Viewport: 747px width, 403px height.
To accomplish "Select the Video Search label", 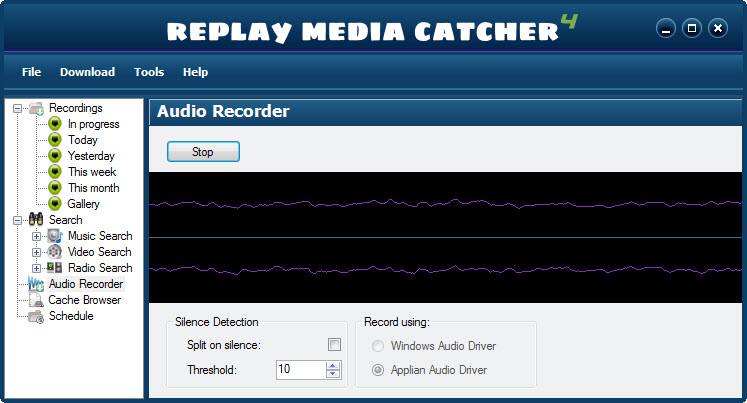I will pyautogui.click(x=100, y=252).
